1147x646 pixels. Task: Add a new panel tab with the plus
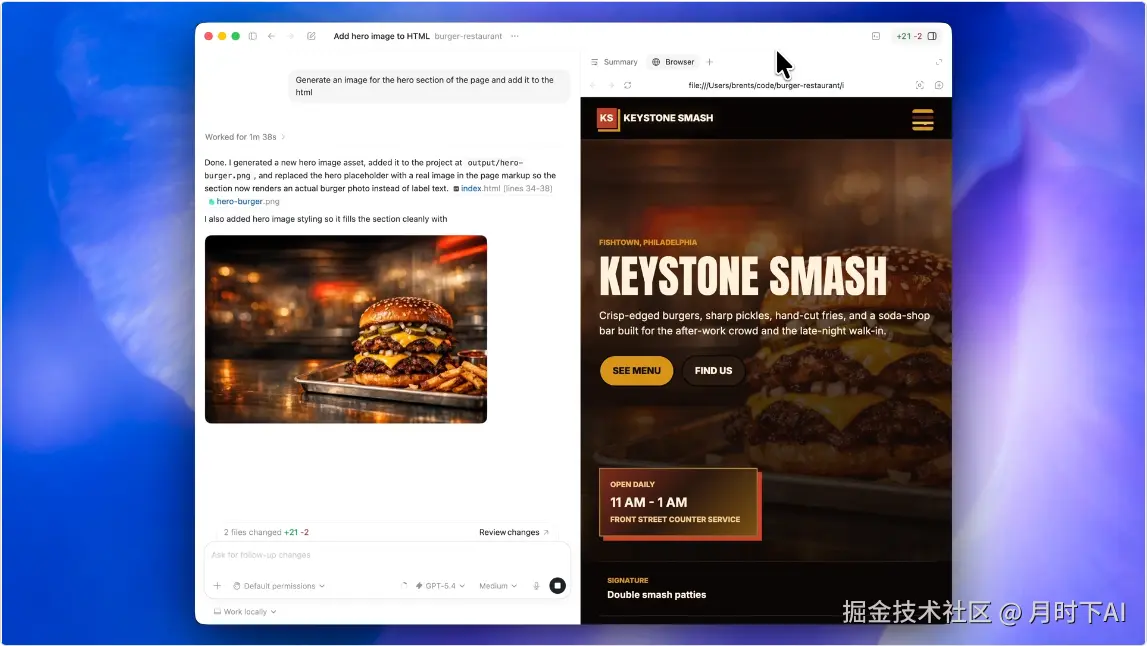710,62
